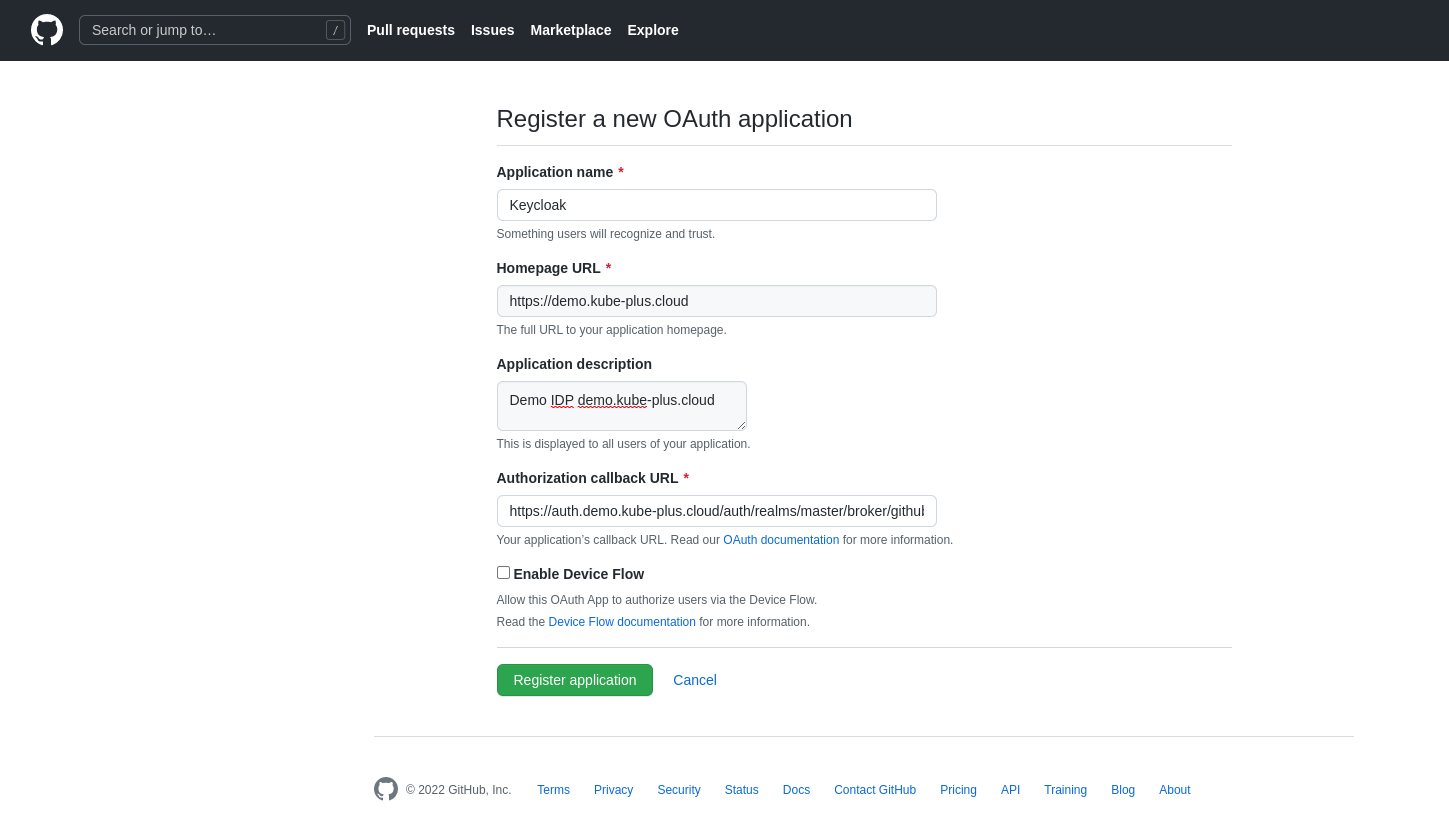
Task: Click the text 'The full URL to your application homepage.'
Action: tap(612, 330)
